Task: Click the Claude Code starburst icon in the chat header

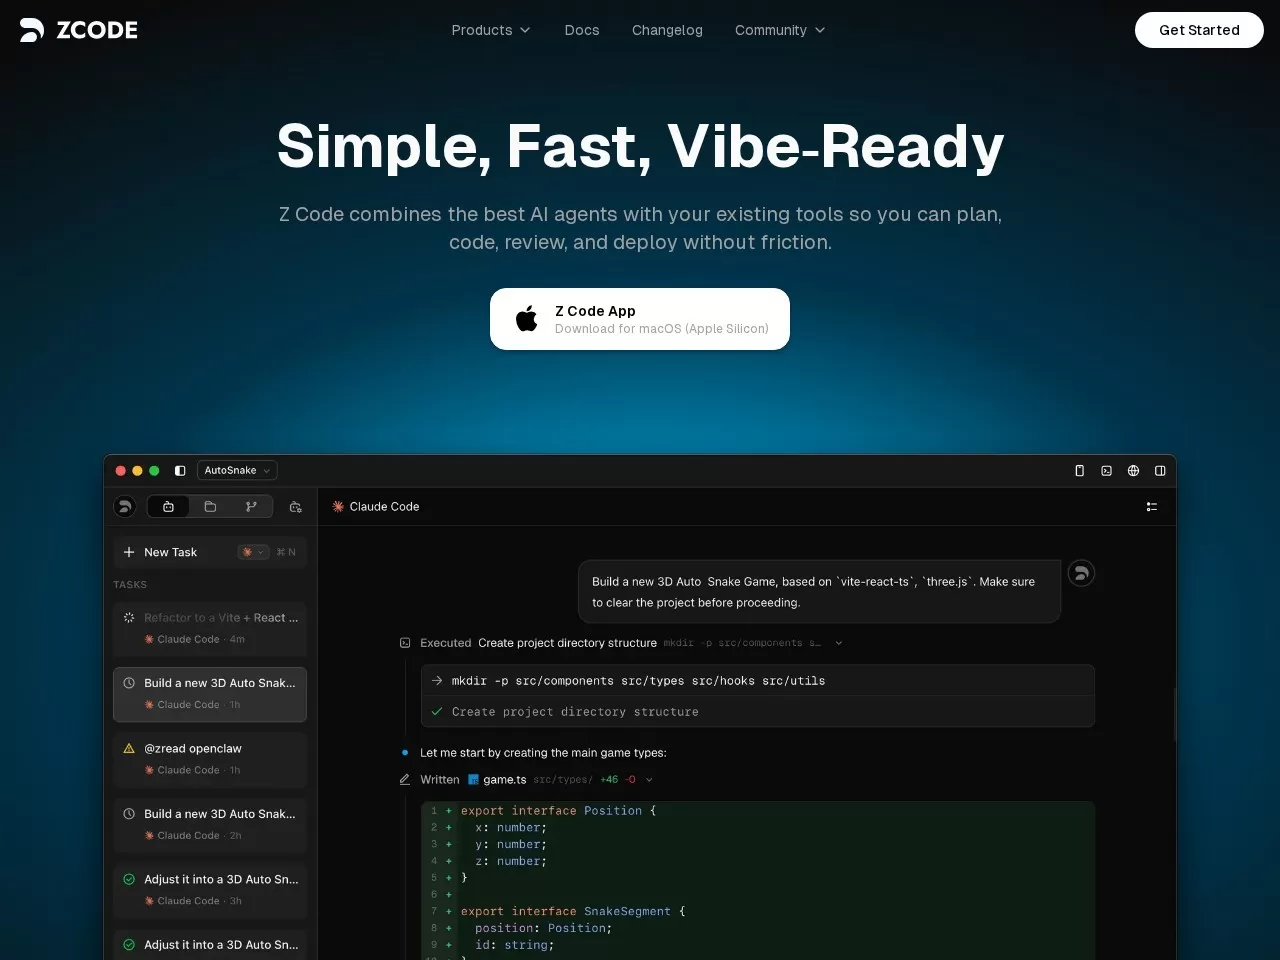Action: [x=338, y=507]
